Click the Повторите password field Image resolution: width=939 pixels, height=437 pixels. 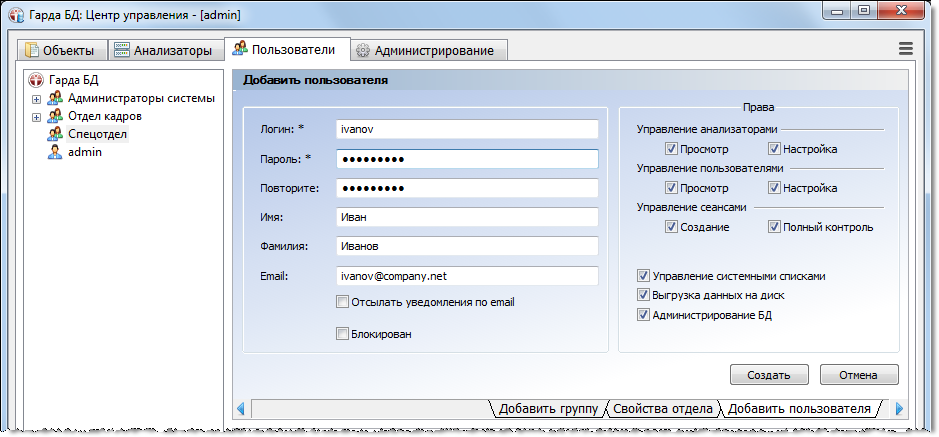(x=467, y=188)
